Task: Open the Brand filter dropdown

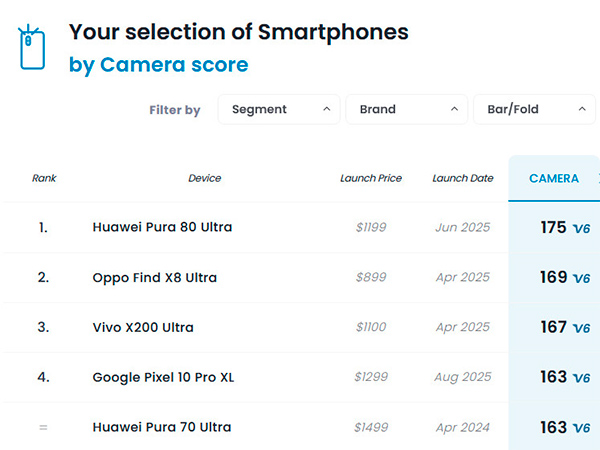Action: pos(407,109)
